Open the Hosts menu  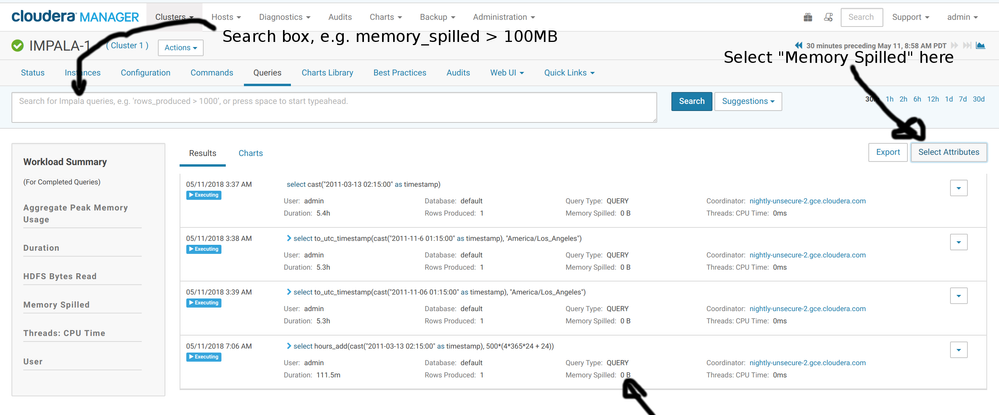(x=225, y=17)
